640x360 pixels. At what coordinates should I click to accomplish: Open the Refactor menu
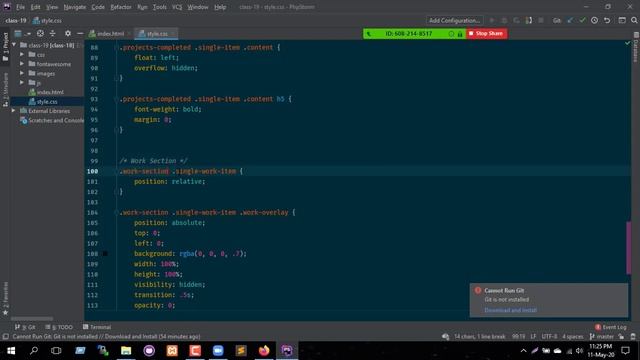click(x=121, y=7)
